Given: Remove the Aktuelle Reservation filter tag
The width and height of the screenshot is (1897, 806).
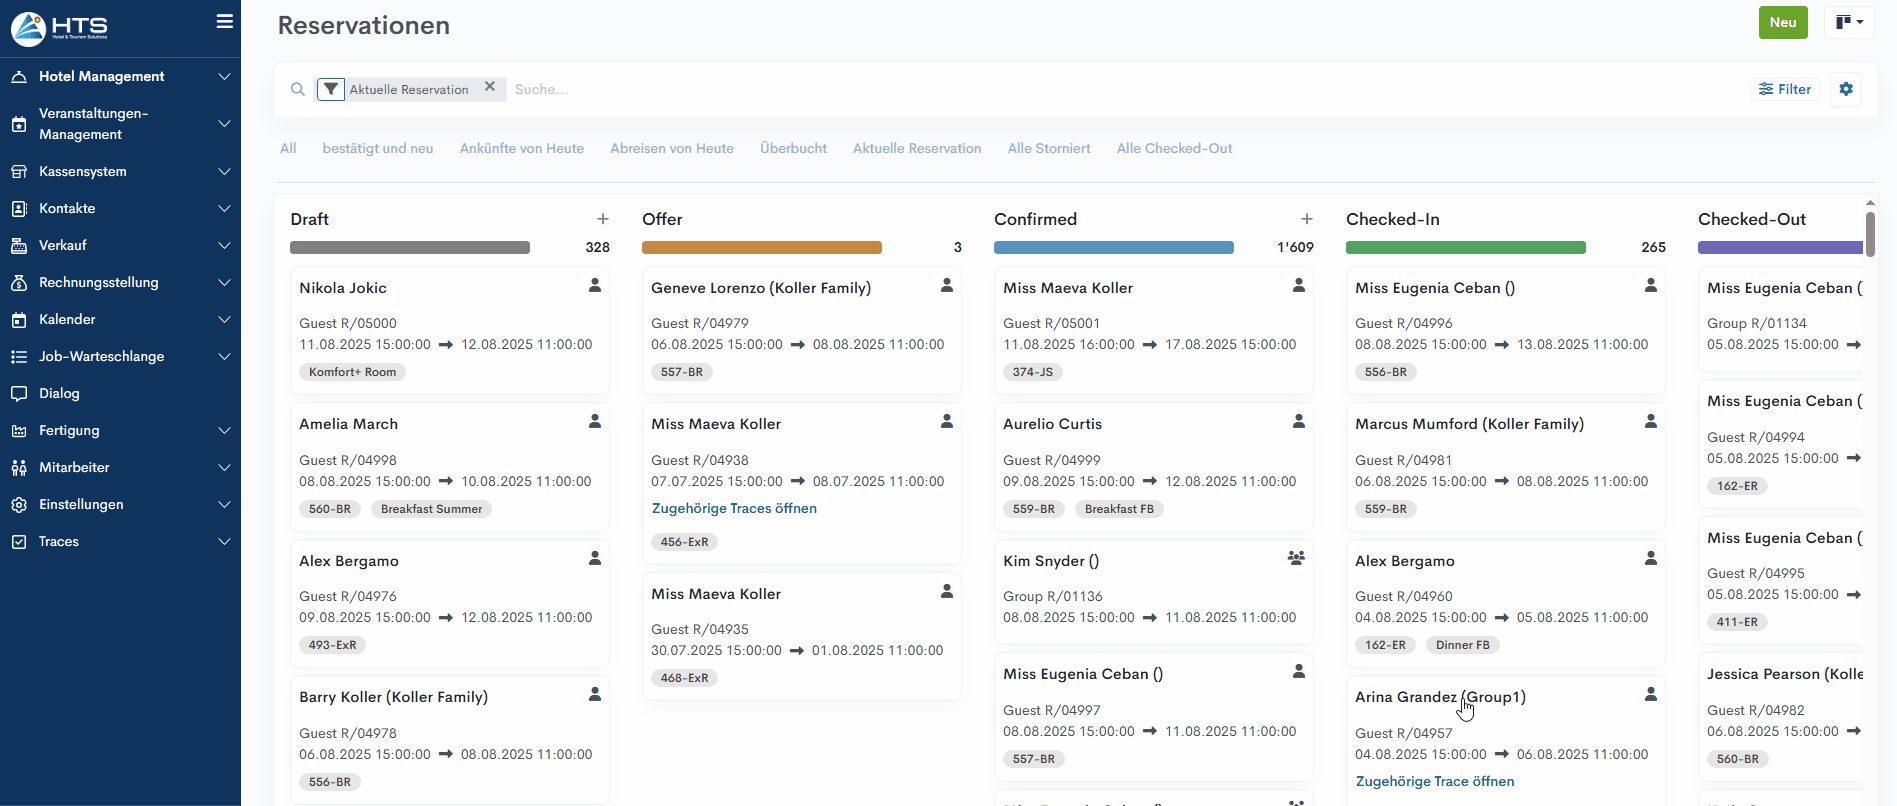Looking at the screenshot, I should [x=490, y=87].
